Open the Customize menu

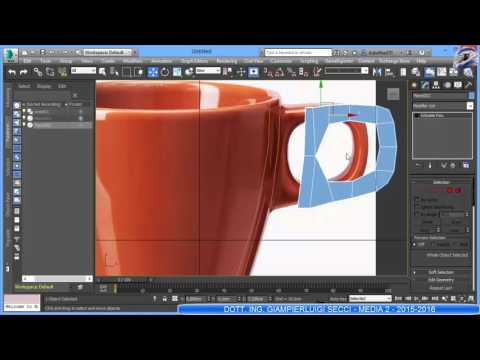click(x=281, y=61)
